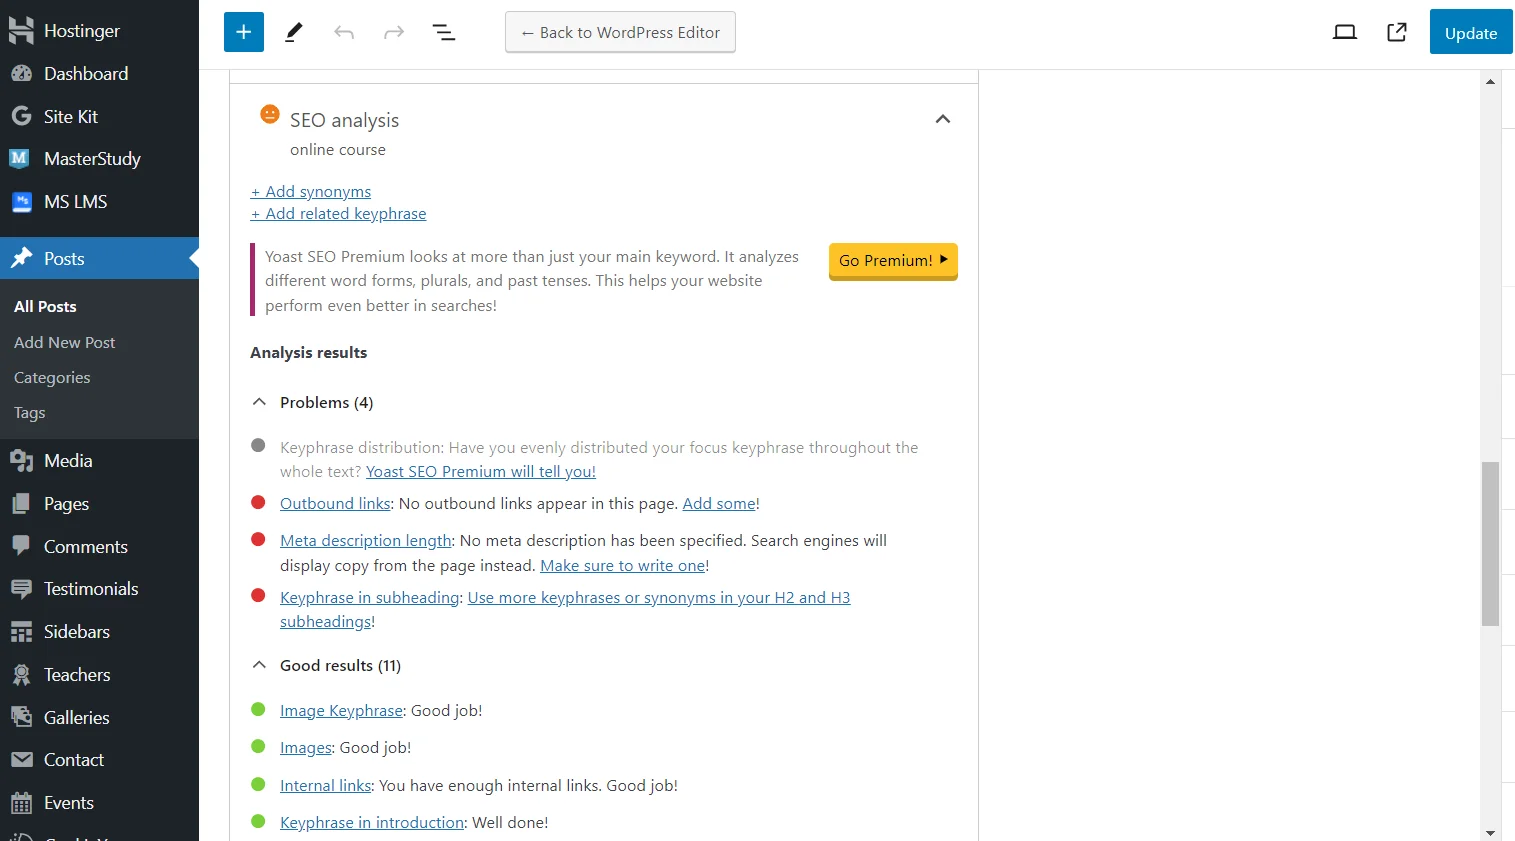Open the Document Overview list icon
This screenshot has width=1515, height=841.
point(444,33)
